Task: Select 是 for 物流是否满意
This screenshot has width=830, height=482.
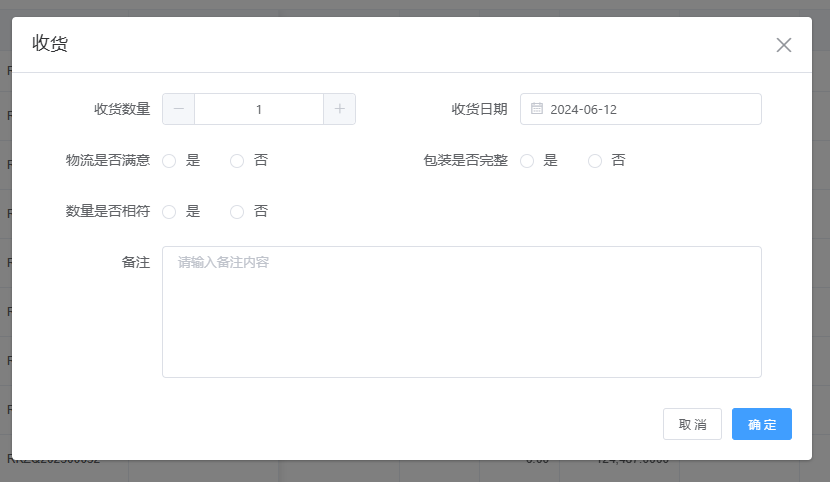Action: click(170, 161)
